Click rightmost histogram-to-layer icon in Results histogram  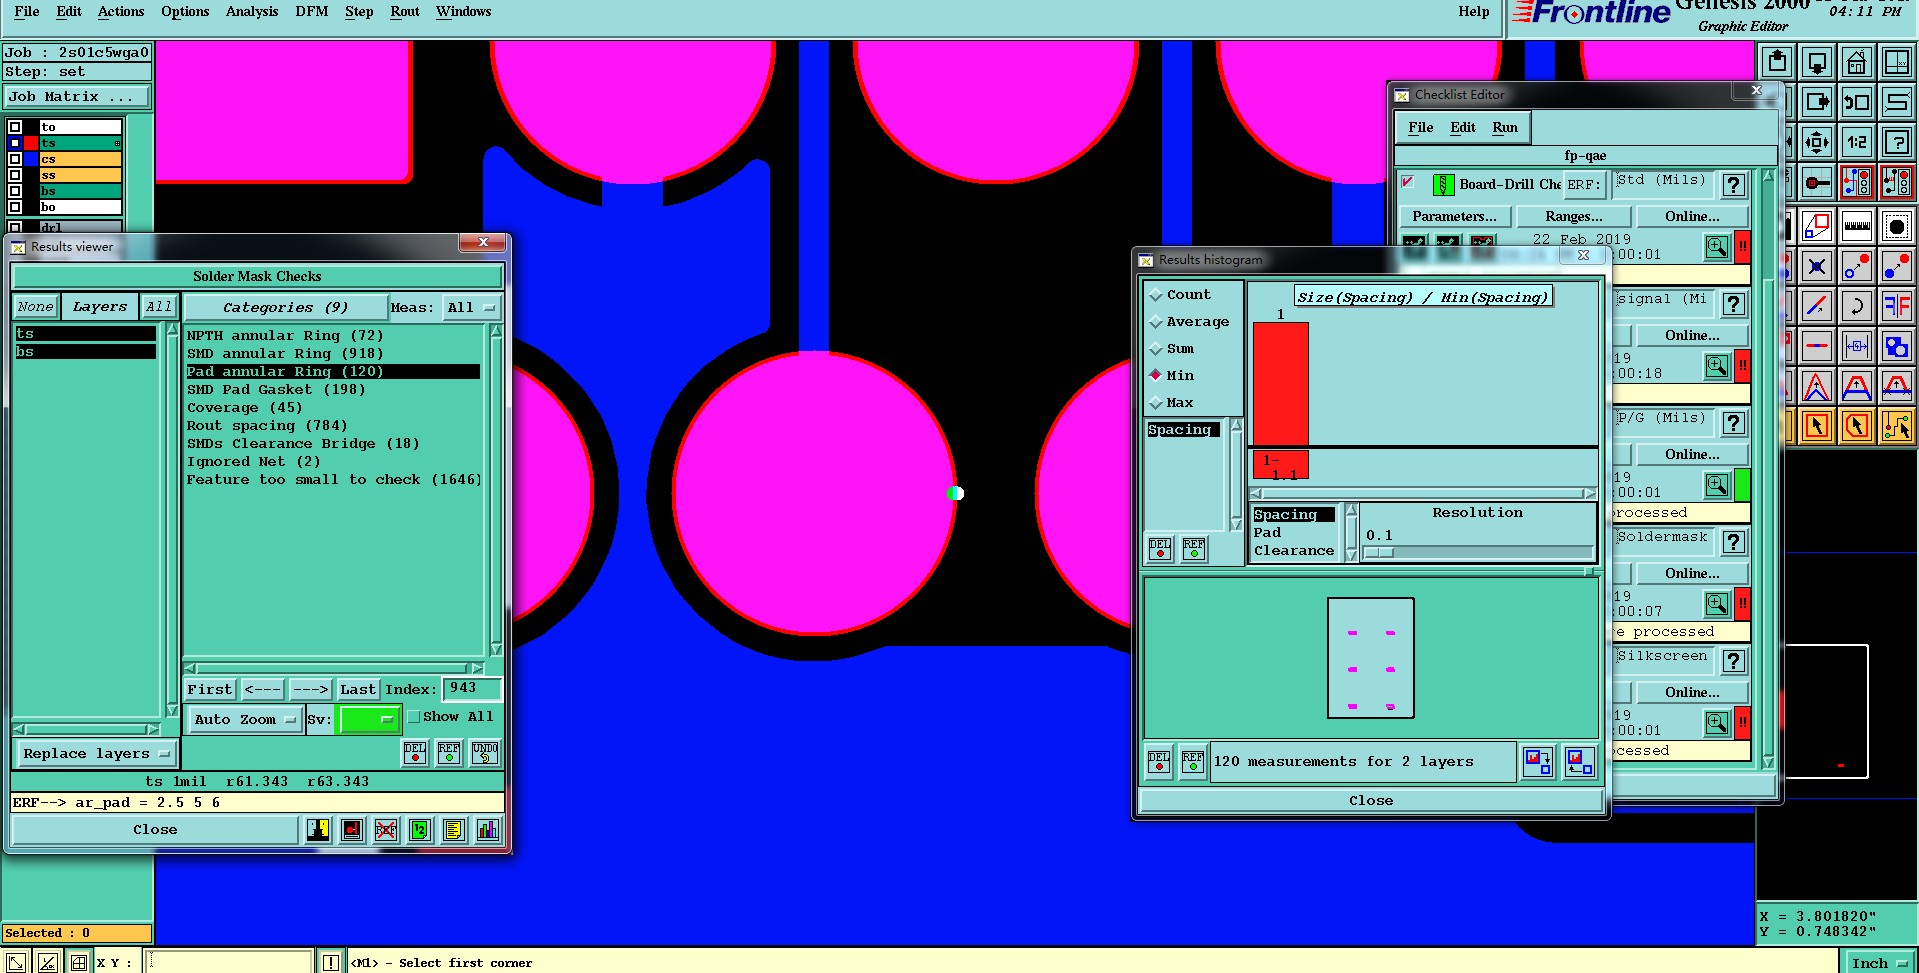click(1580, 763)
